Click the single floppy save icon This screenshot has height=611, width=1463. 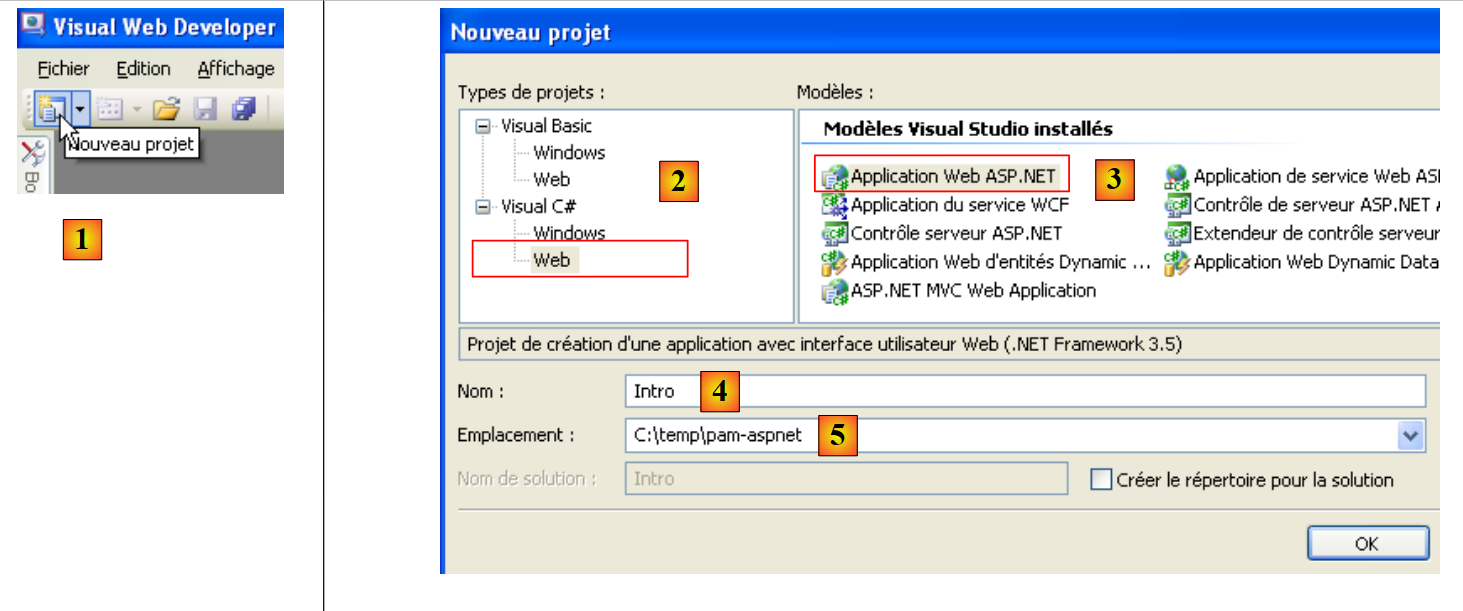[205, 108]
